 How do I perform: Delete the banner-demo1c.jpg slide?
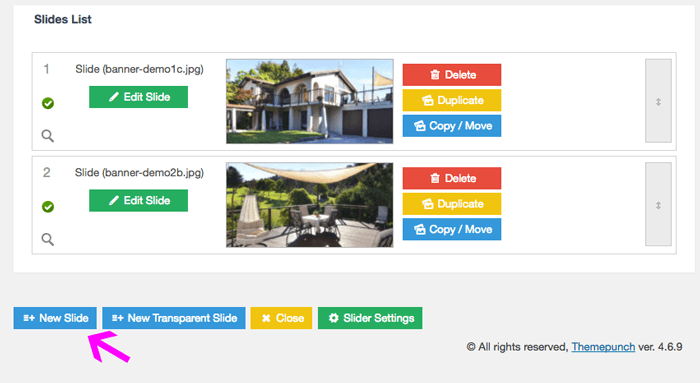[452, 75]
